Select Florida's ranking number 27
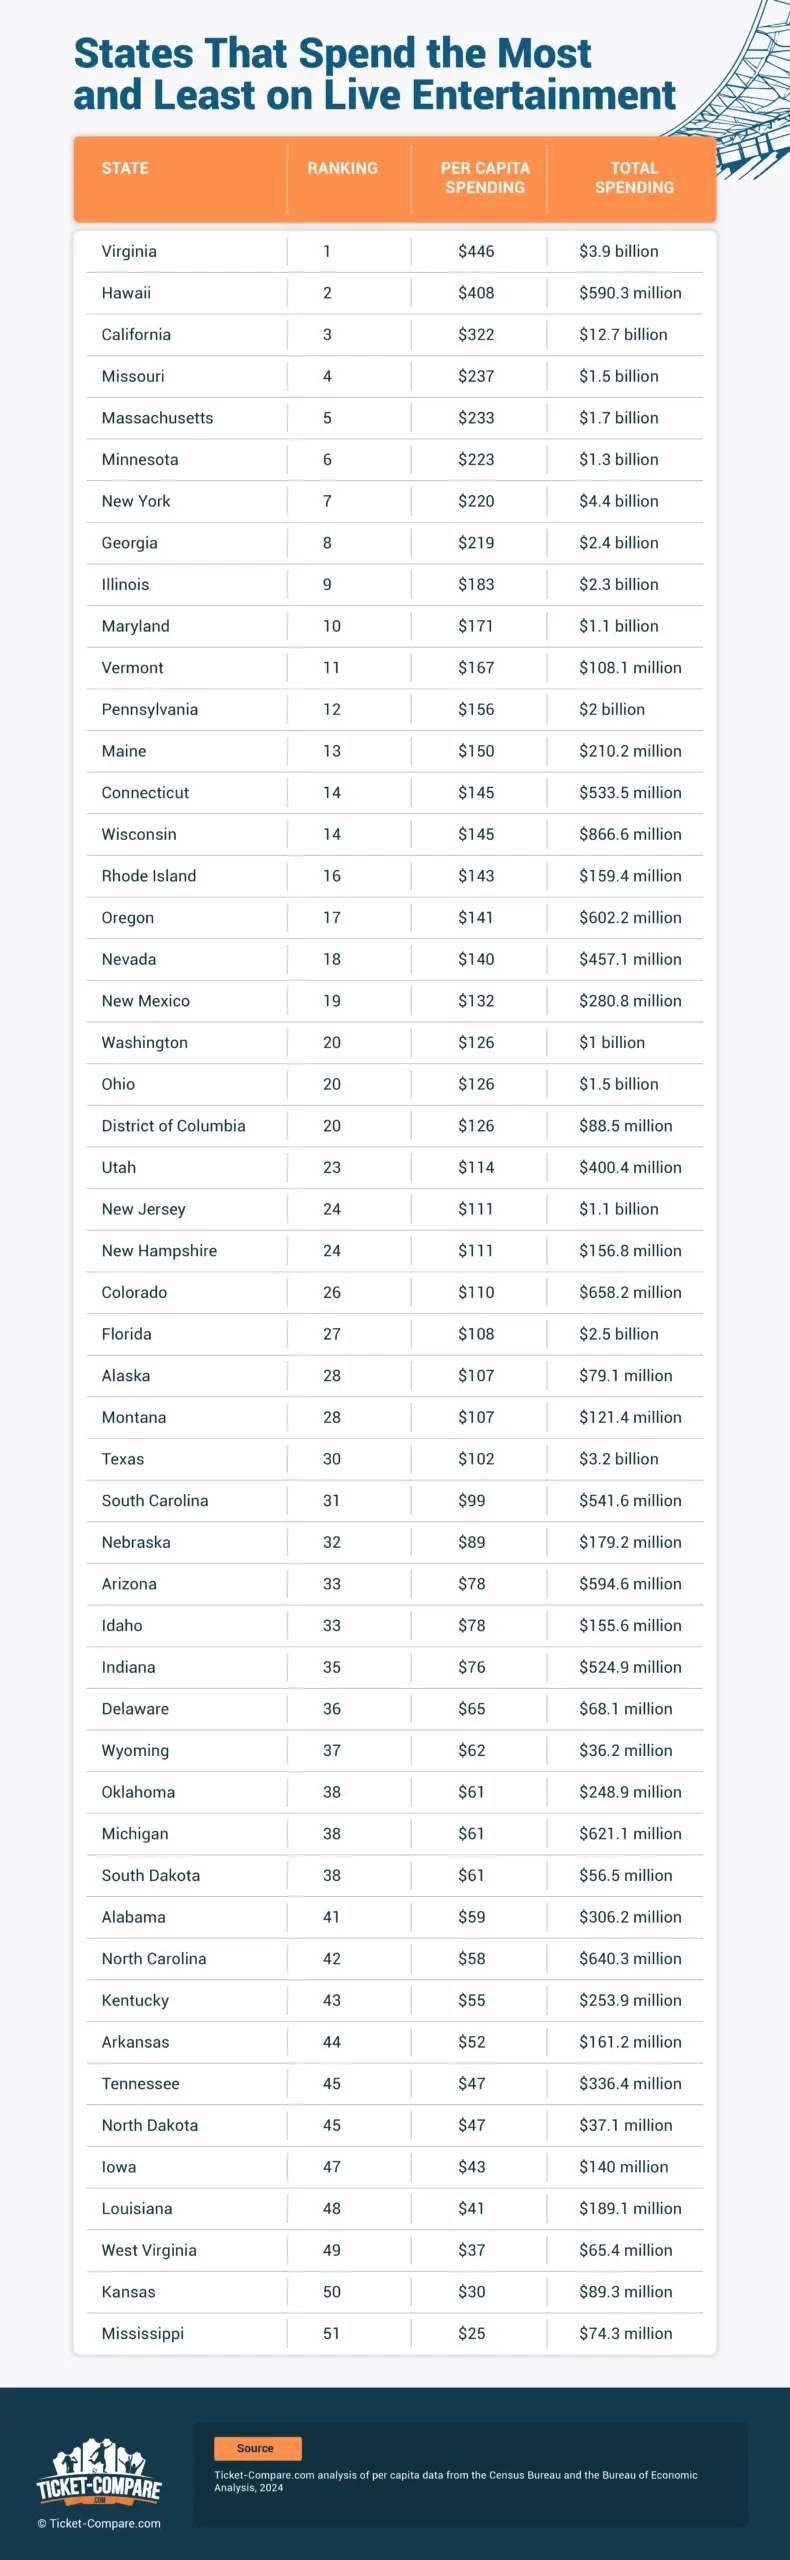 click(x=332, y=1334)
